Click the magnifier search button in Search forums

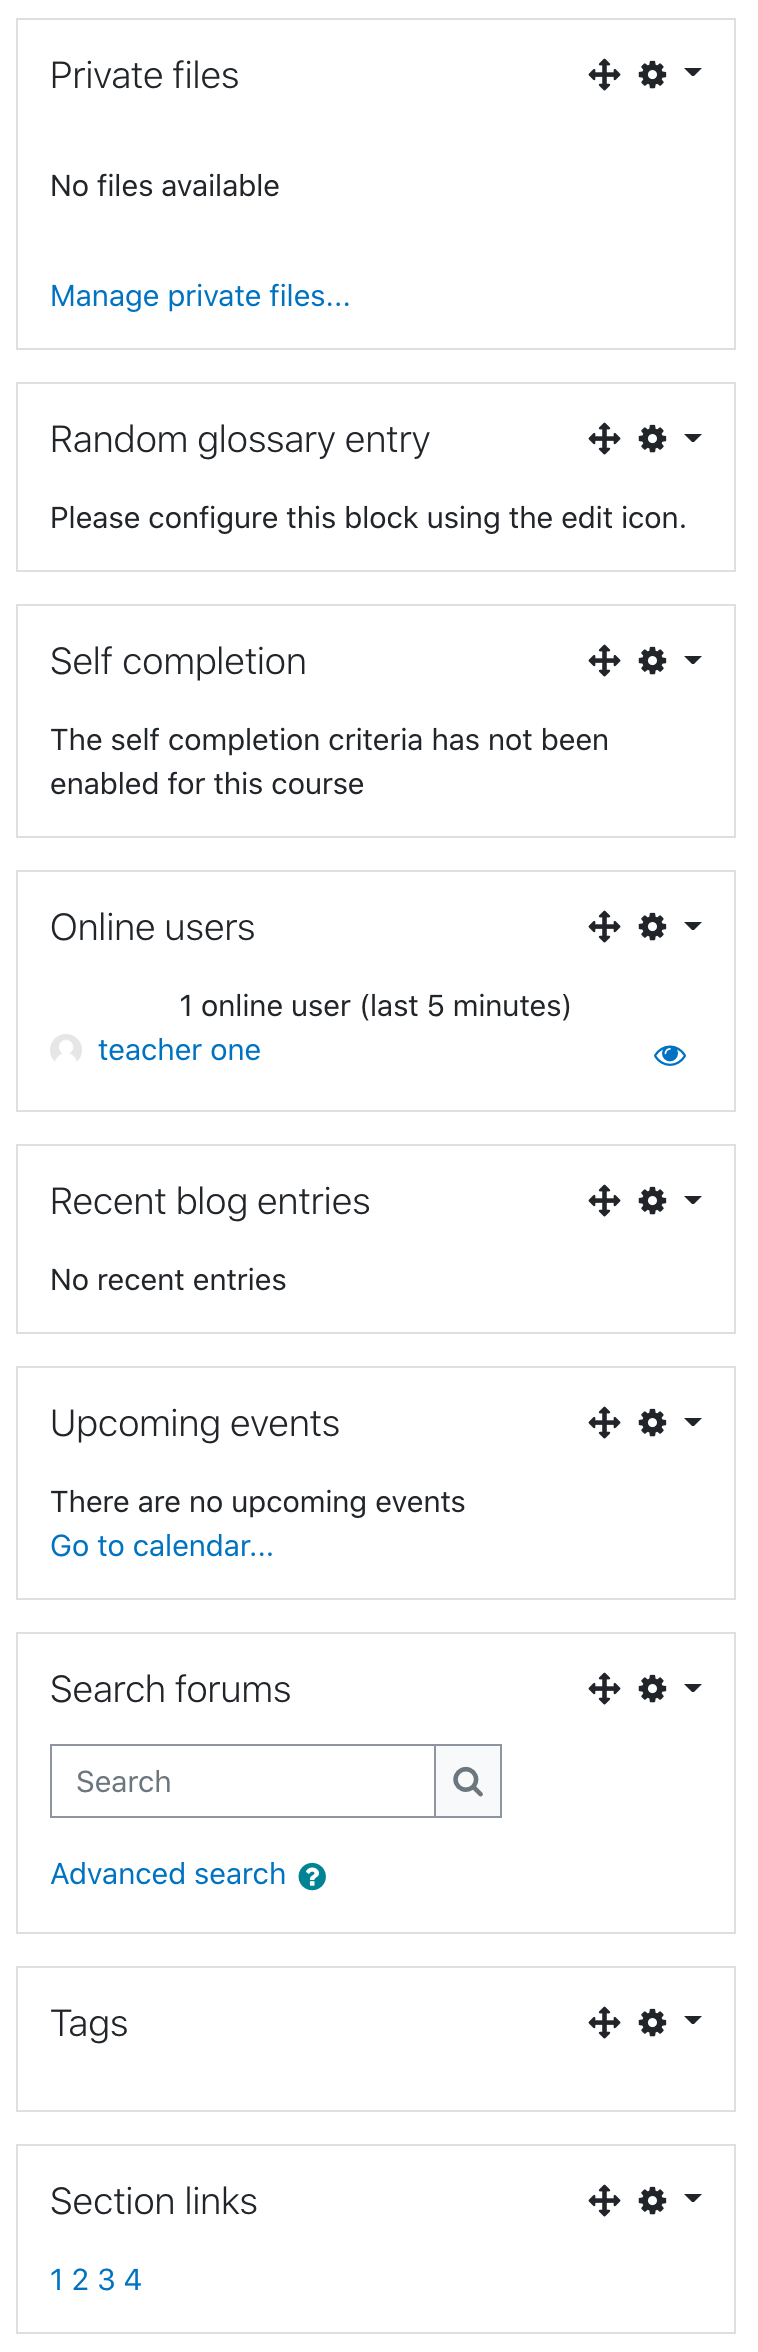pyautogui.click(x=468, y=1781)
